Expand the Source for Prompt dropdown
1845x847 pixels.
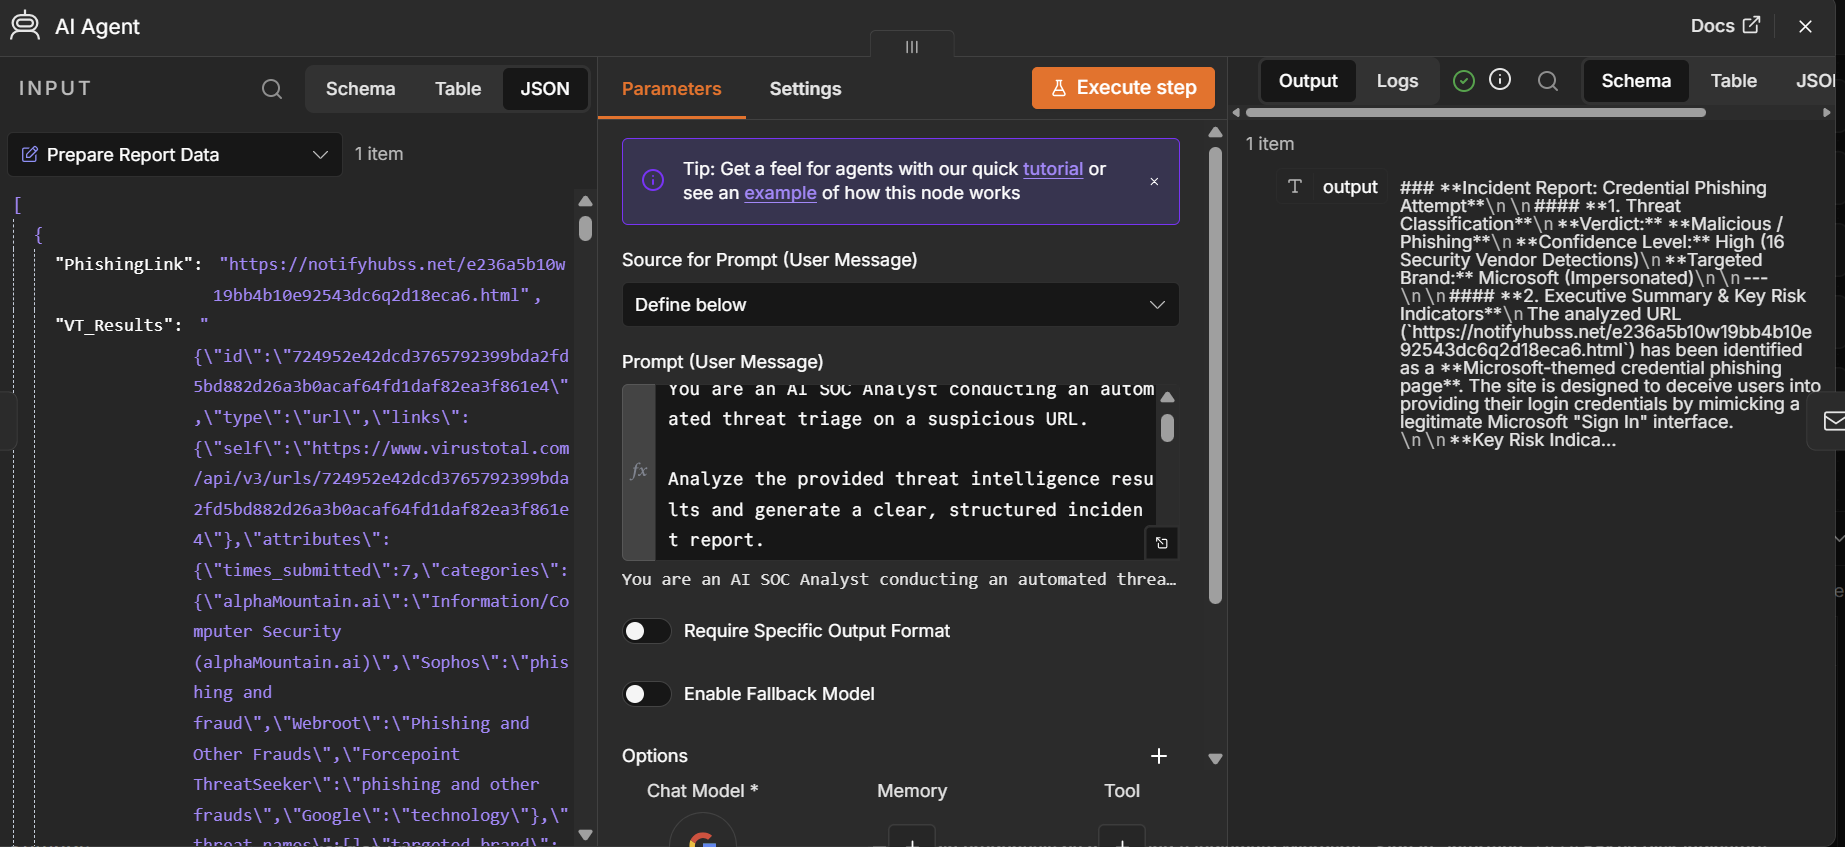[900, 305]
